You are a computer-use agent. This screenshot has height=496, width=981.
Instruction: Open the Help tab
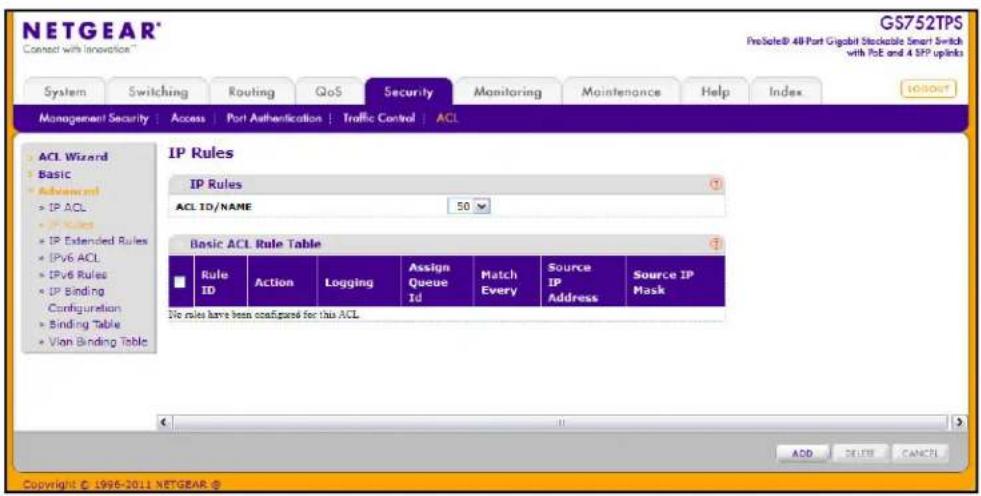[715, 92]
